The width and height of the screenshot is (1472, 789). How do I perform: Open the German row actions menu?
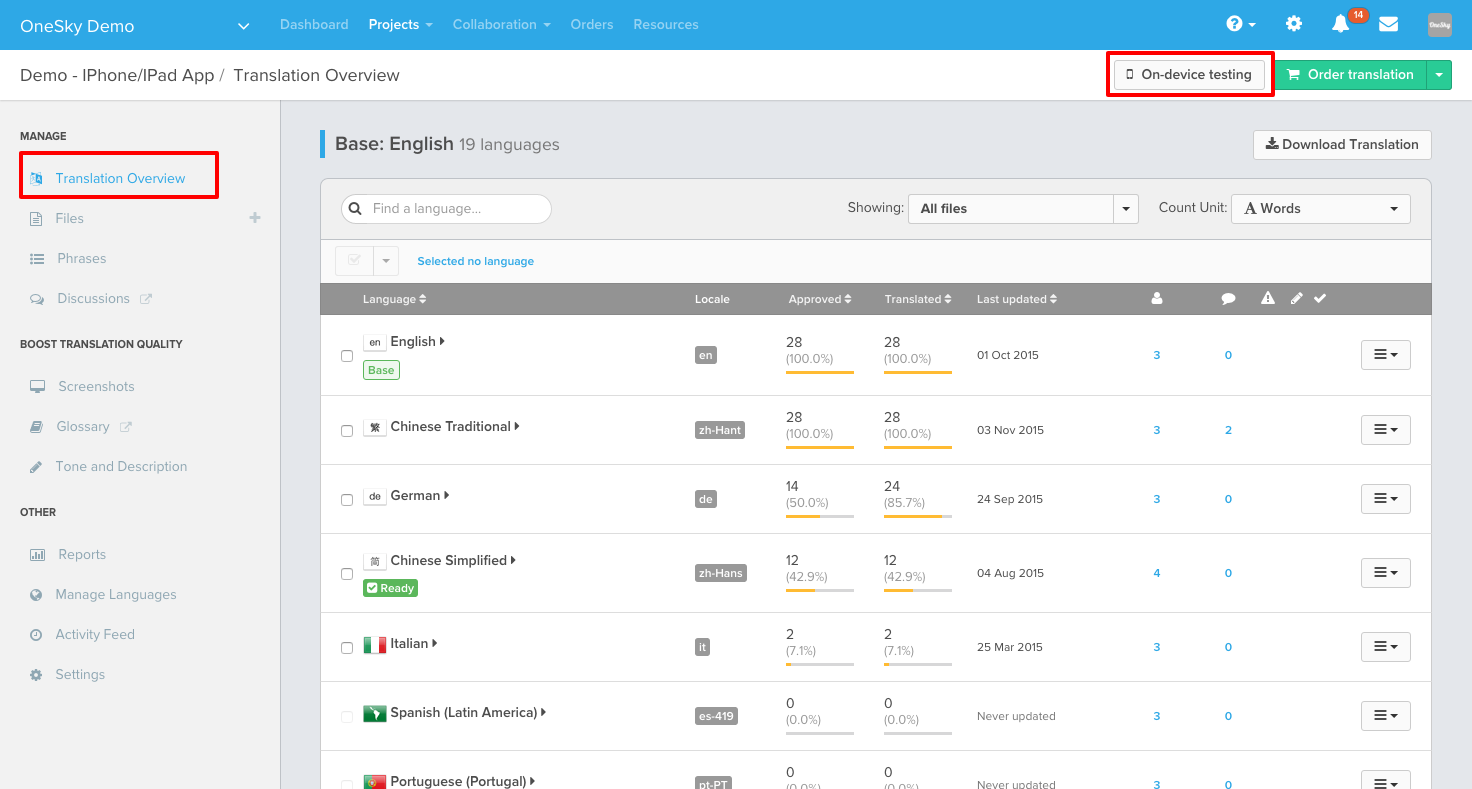pyautogui.click(x=1385, y=499)
